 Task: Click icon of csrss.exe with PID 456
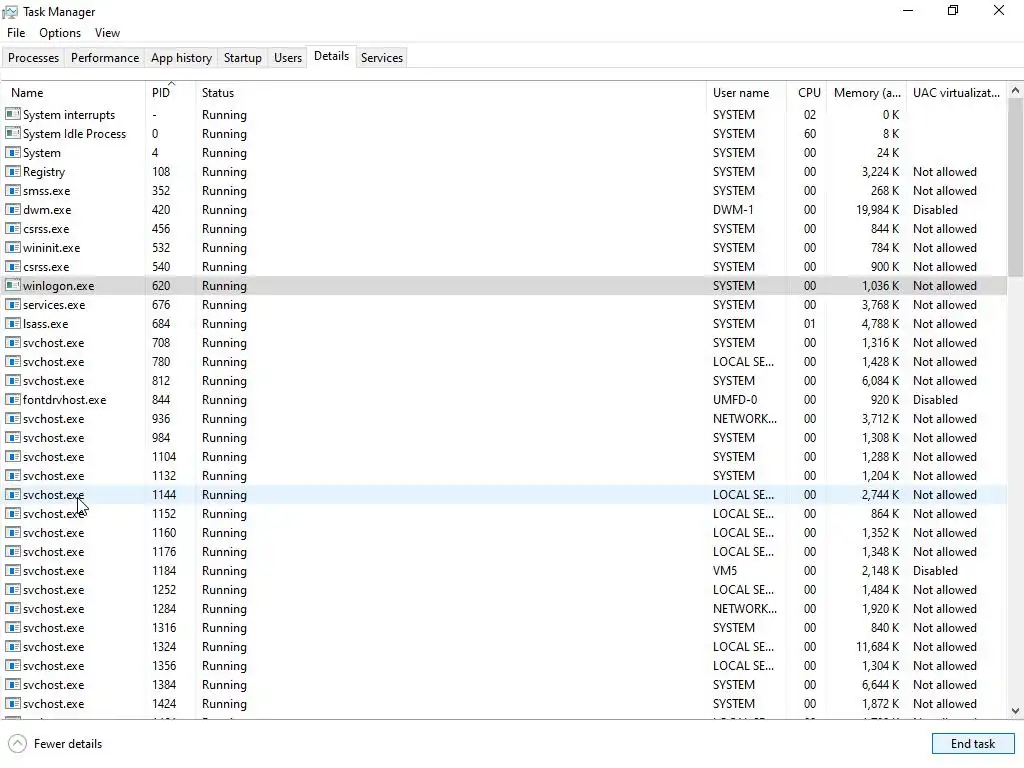point(12,229)
